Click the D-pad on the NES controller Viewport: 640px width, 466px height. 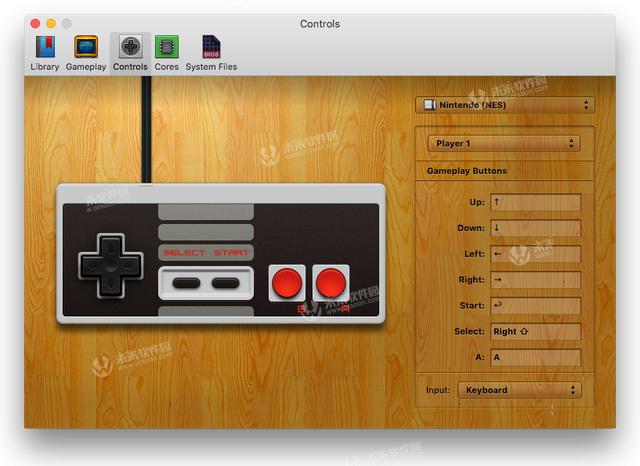[x=111, y=267]
